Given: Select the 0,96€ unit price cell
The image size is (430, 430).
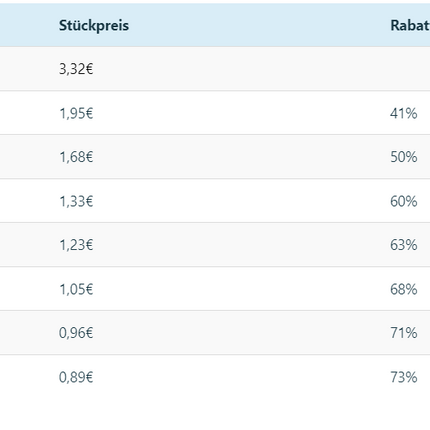Looking at the screenshot, I should point(76,333).
